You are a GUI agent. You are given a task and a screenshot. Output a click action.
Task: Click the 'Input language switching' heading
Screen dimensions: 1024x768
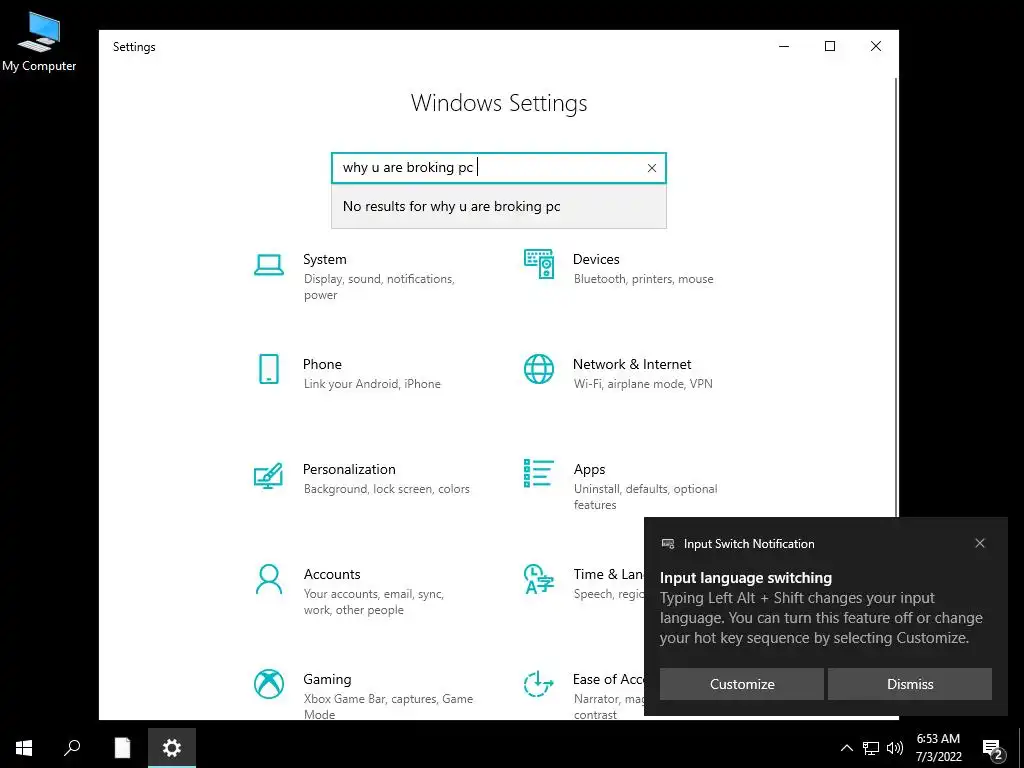[746, 578]
